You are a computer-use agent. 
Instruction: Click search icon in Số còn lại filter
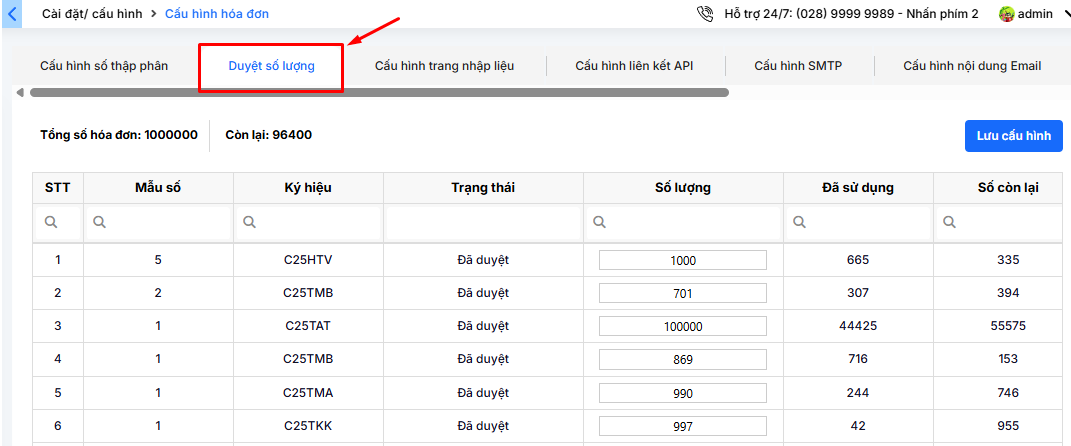[x=950, y=223]
